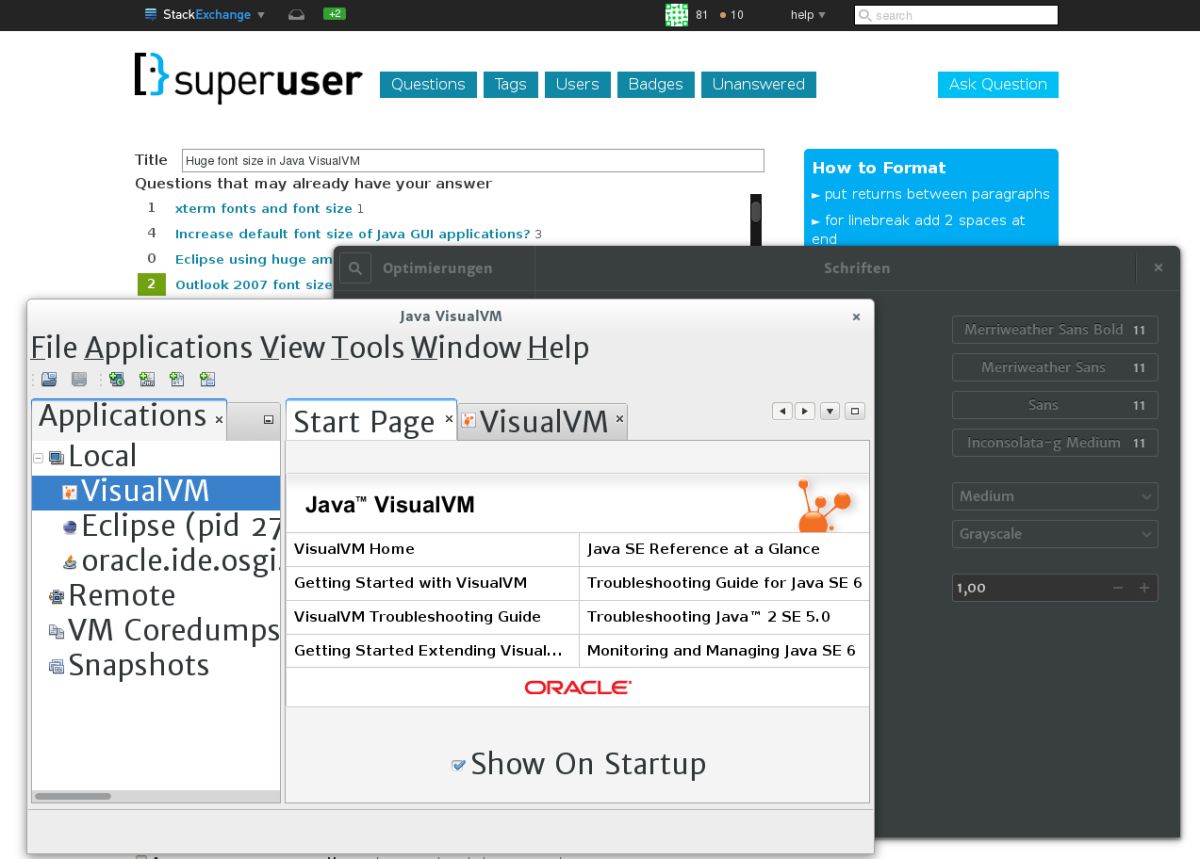Open the Unanswered questions page
This screenshot has width=1200, height=859.
758,85
